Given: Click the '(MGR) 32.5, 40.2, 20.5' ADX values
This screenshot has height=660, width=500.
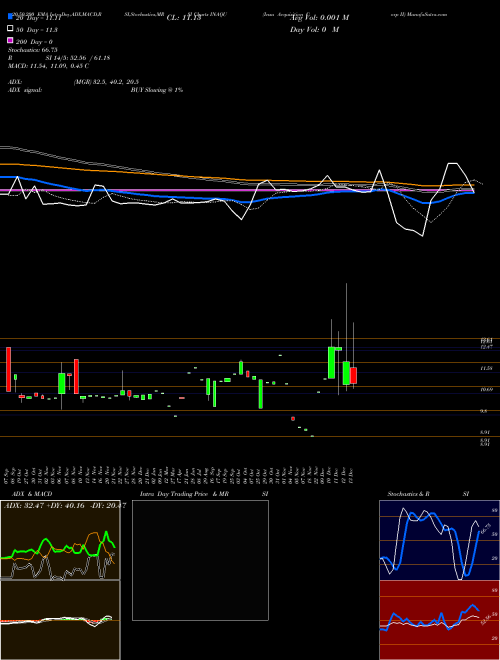Looking at the screenshot, I should [106, 82].
